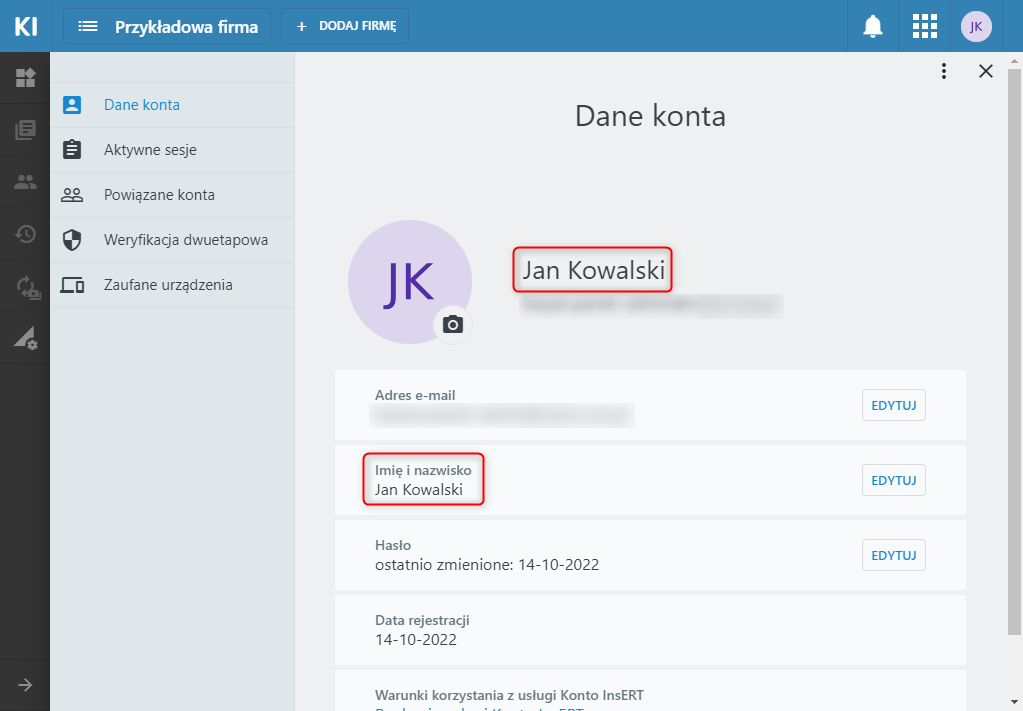Click the camera icon to change avatar
This screenshot has height=711, width=1023.
(x=453, y=324)
